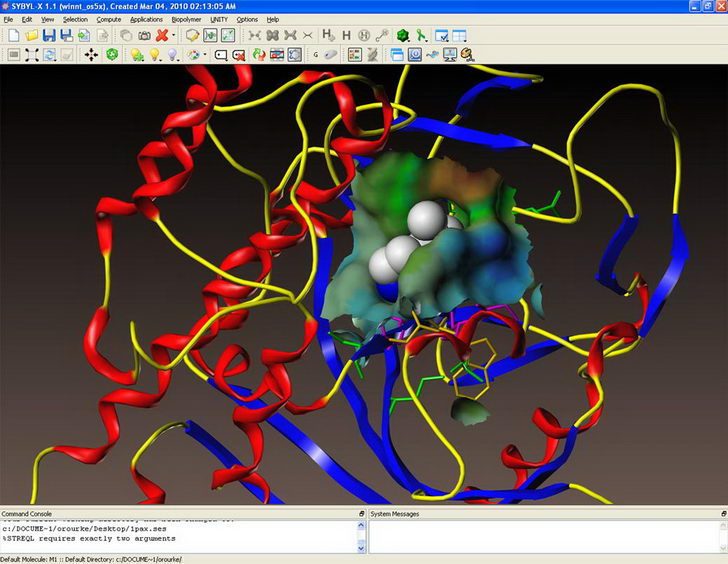
Task: Open the color wheel dropdown arrow
Action: pos(205,56)
